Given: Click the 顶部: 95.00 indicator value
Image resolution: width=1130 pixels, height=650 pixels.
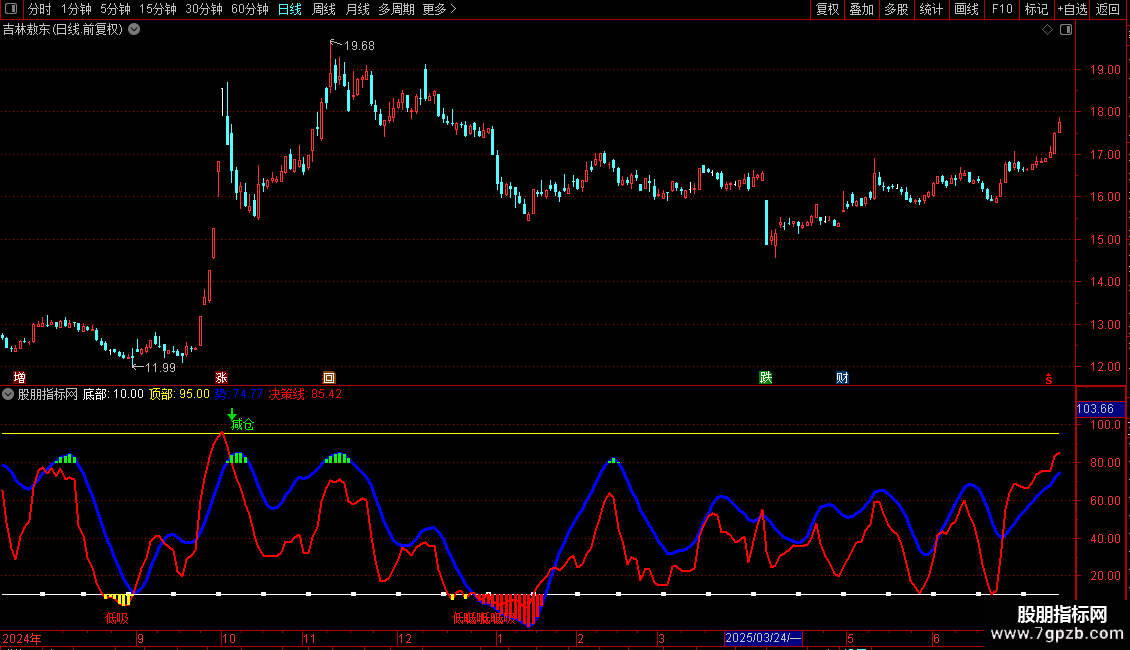Looking at the screenshot, I should pyautogui.click(x=179, y=394).
